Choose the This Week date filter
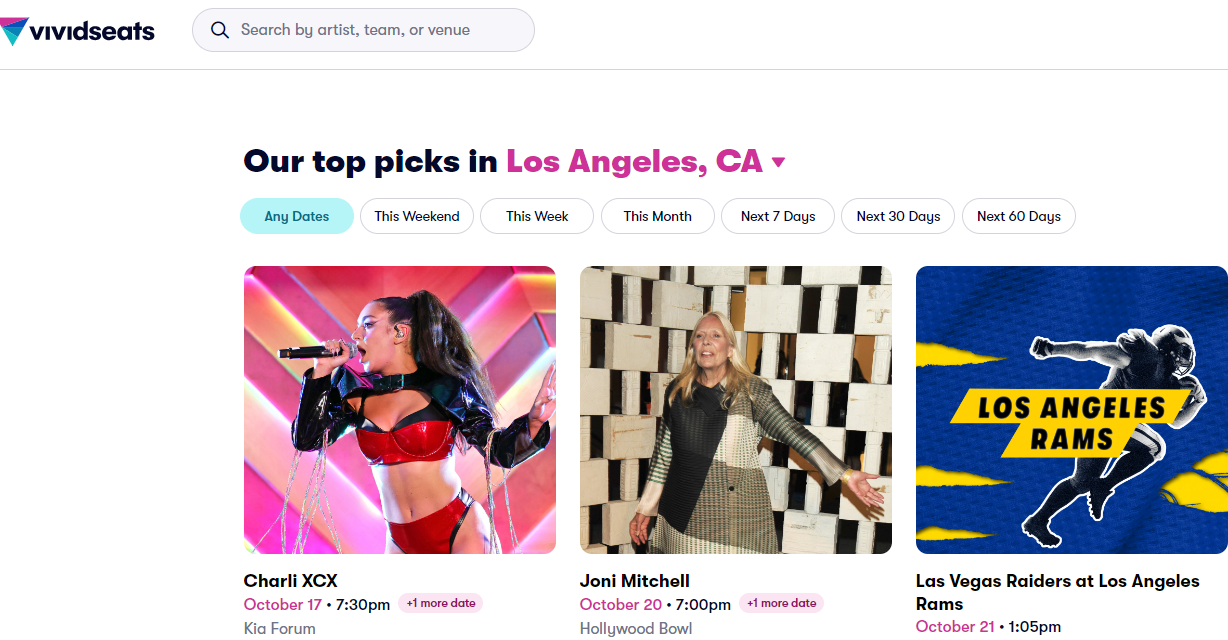This screenshot has height=640, width=1228. click(x=537, y=216)
